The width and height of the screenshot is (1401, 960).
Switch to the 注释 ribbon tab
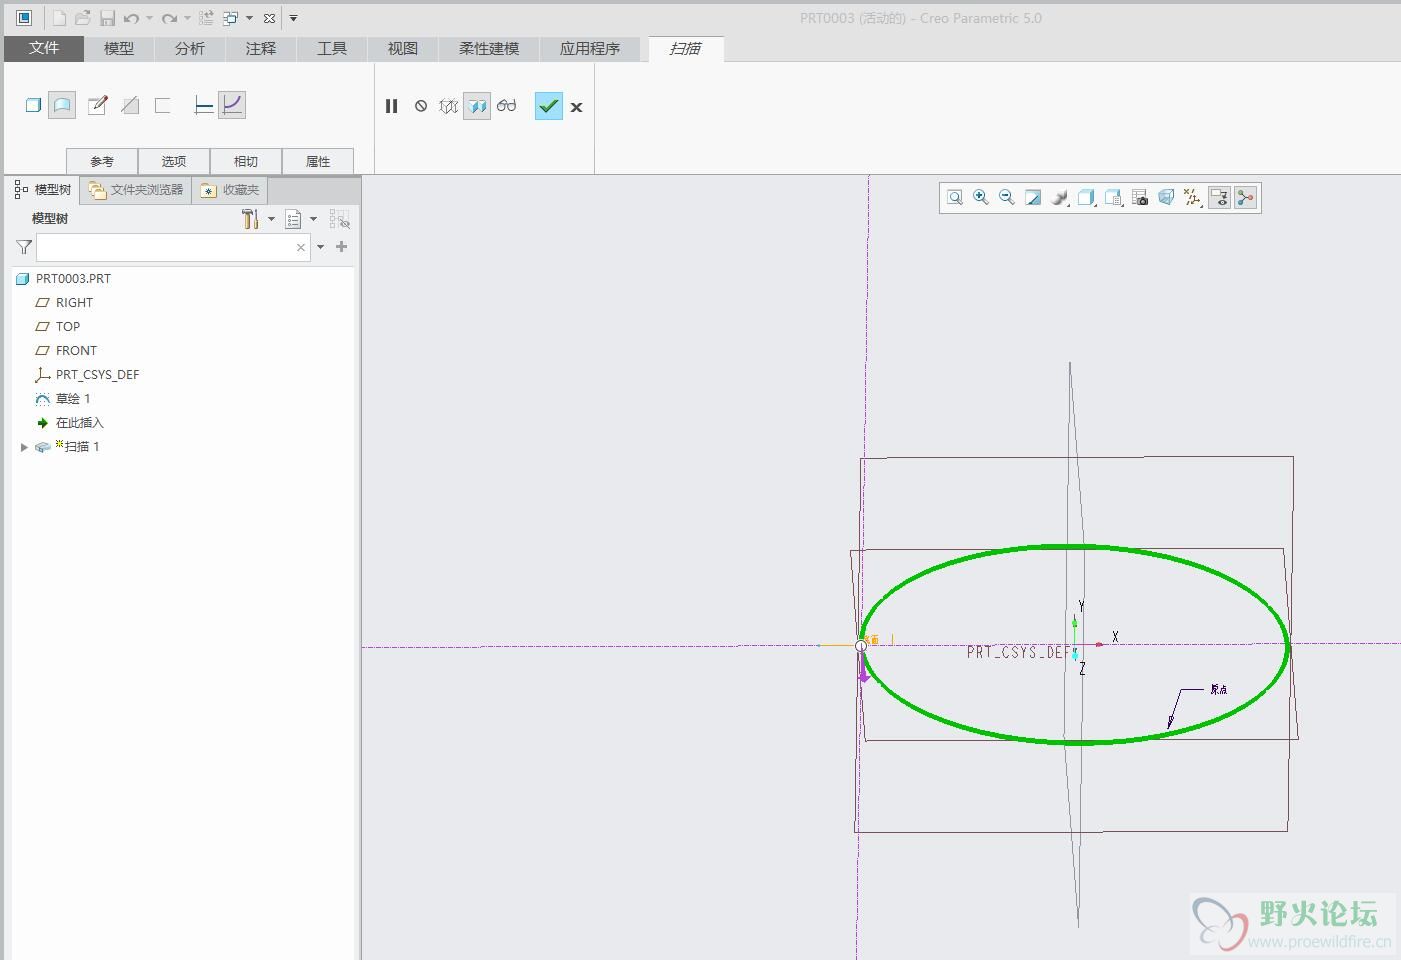coord(261,48)
